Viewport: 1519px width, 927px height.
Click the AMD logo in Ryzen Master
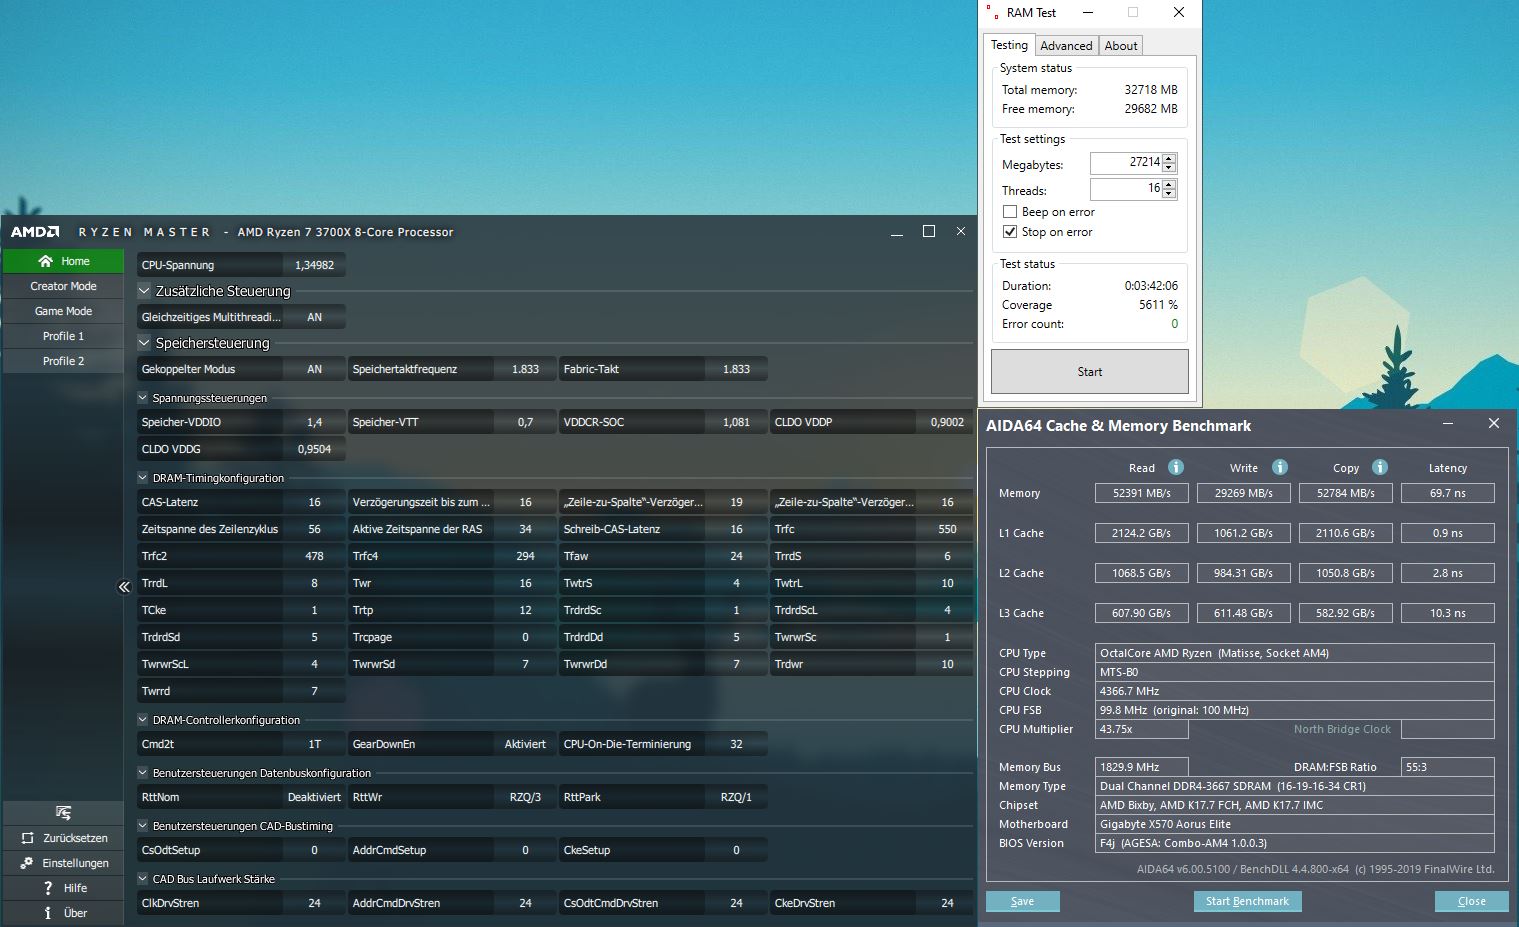tap(35, 232)
